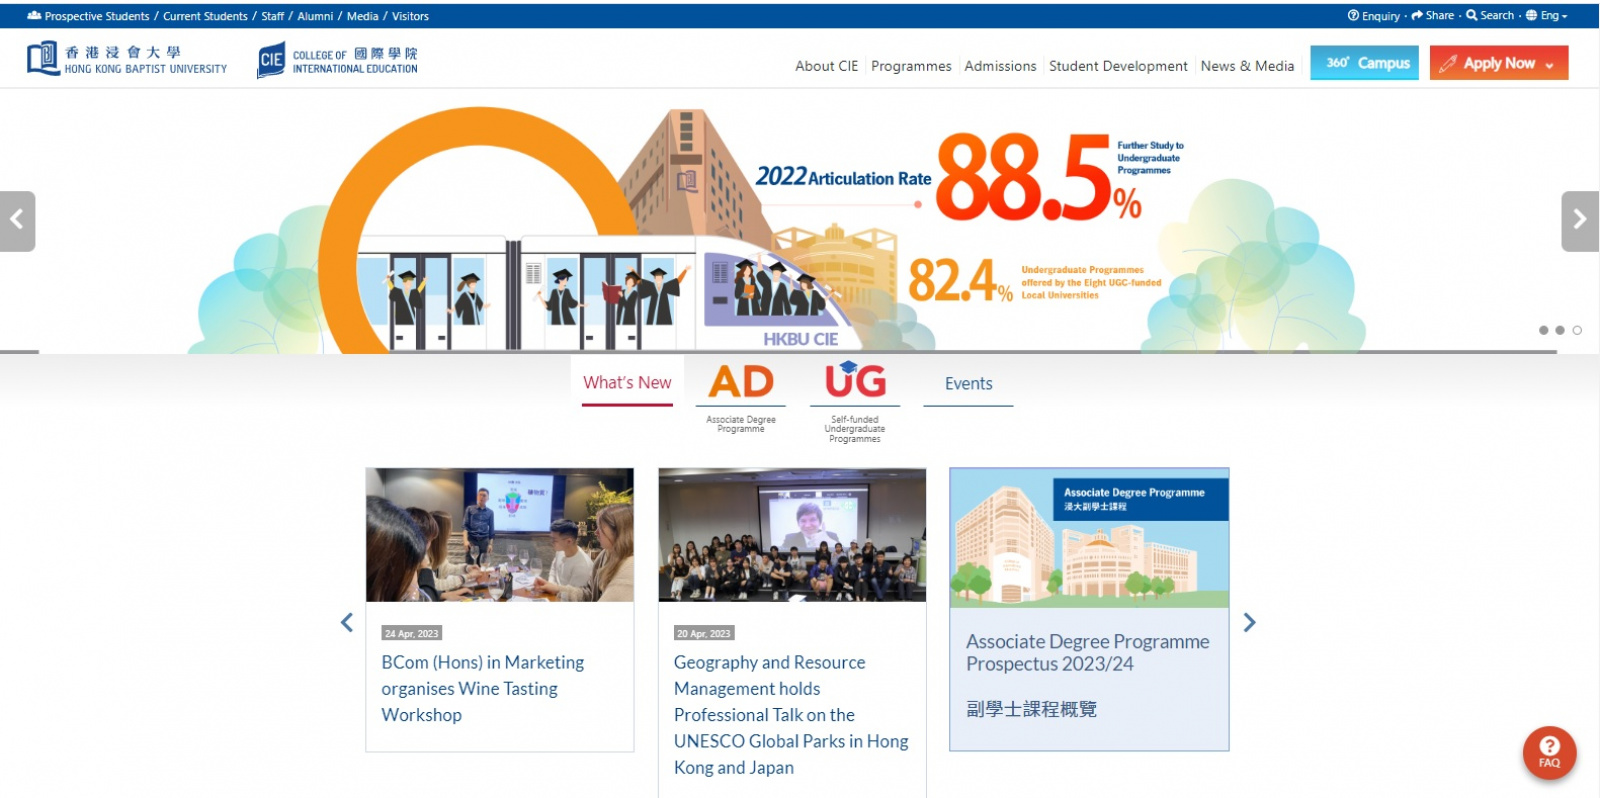Read Geography and Resource Management talk article
The image size is (1600, 798).
point(791,714)
